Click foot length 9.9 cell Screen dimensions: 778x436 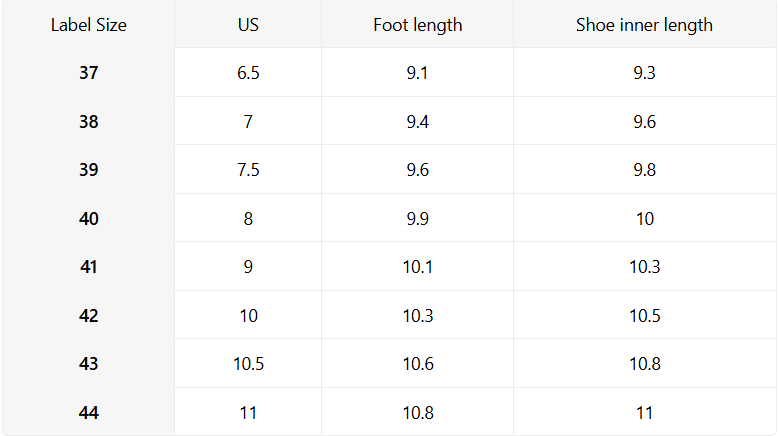418,219
